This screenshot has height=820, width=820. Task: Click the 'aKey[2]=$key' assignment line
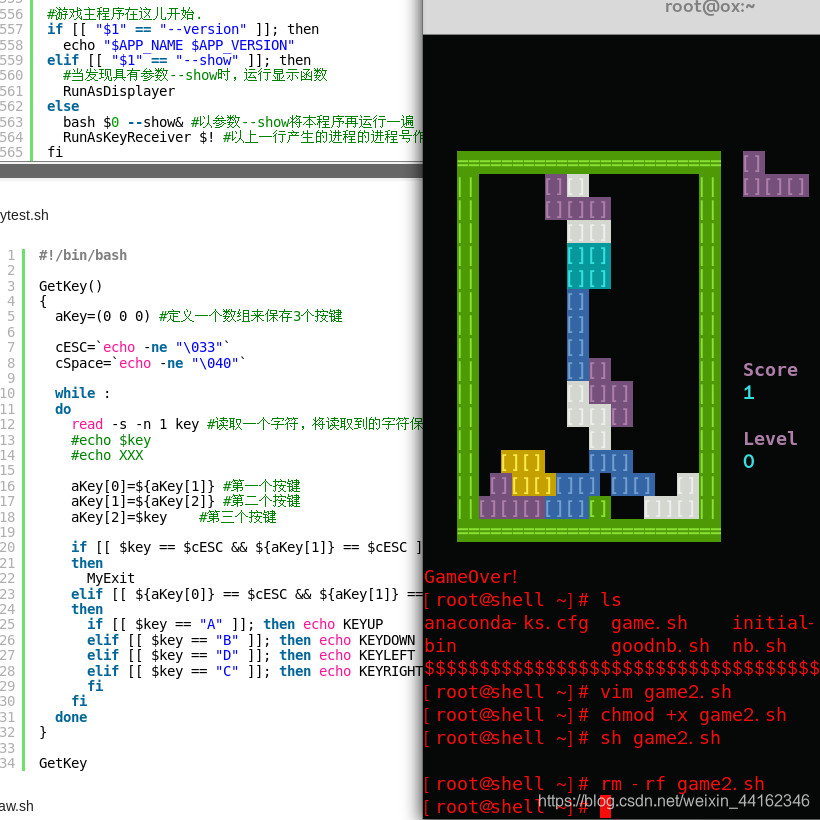pyautogui.click(x=119, y=517)
